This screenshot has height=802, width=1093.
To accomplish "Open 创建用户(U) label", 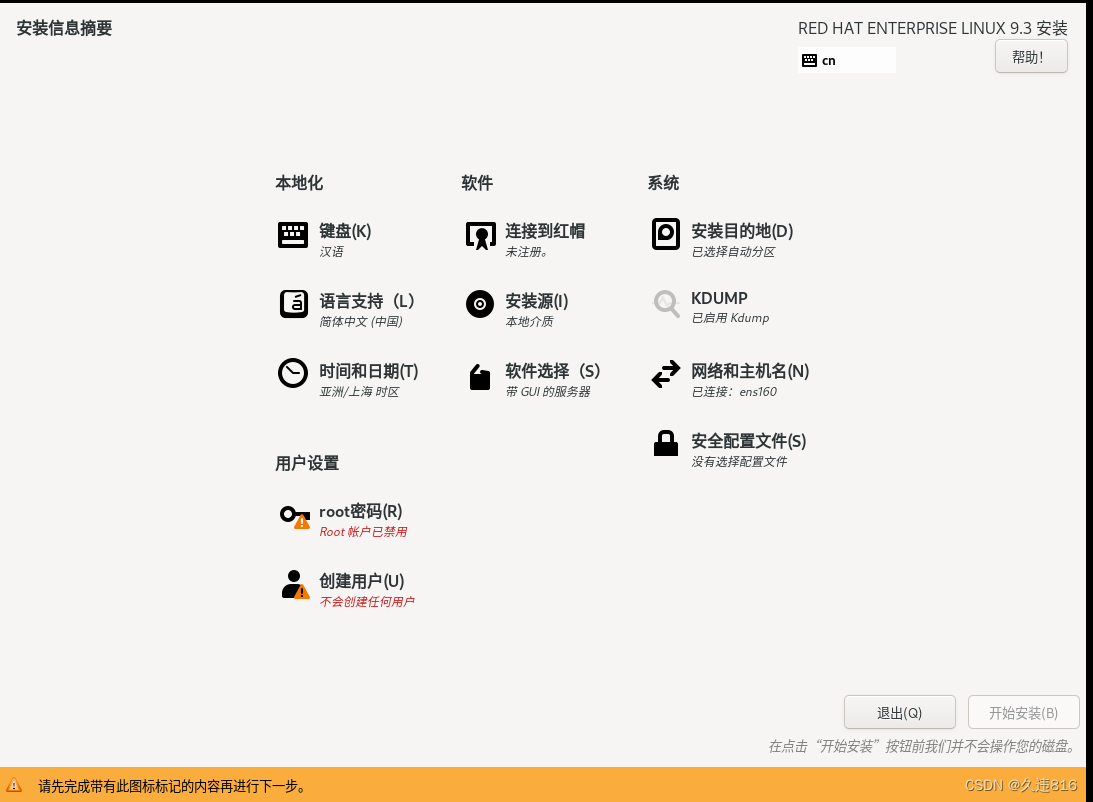I will [362, 581].
